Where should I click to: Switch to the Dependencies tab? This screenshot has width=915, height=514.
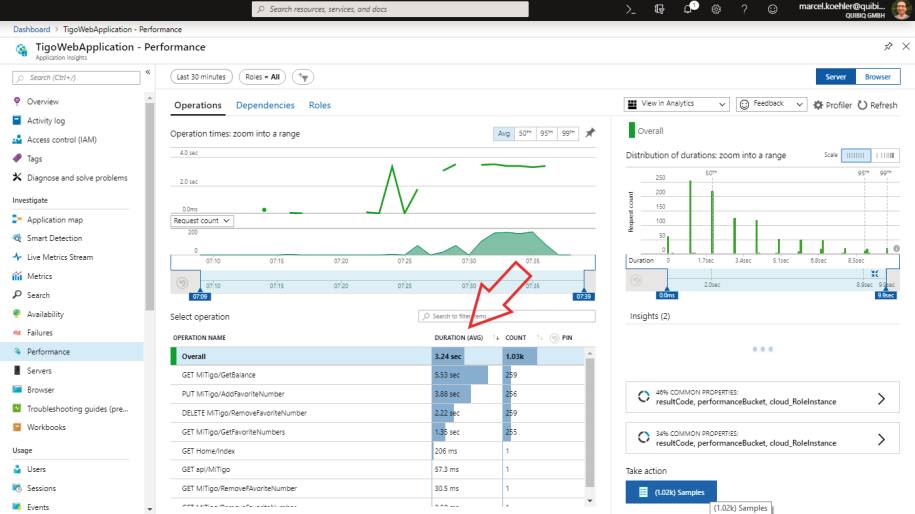click(265, 106)
